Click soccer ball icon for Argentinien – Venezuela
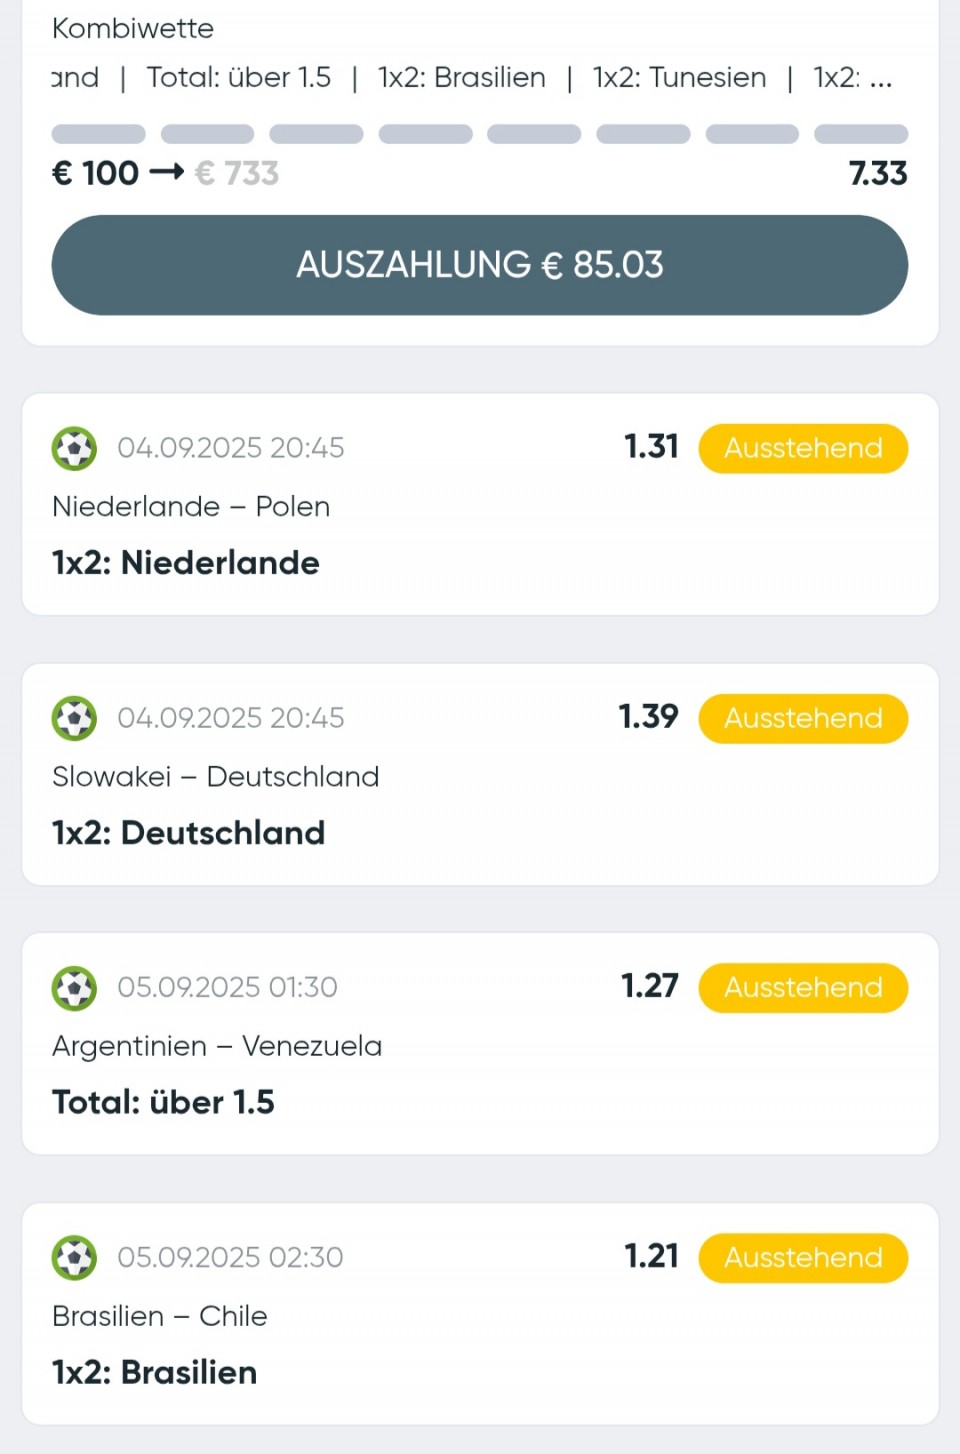Screen dimensions: 960x1454 click(74, 988)
